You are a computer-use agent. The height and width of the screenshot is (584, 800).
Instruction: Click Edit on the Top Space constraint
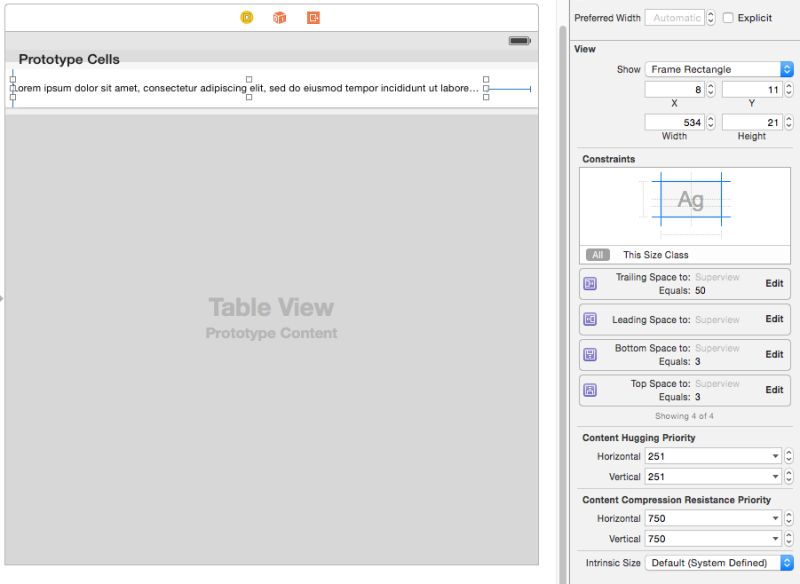coord(773,390)
